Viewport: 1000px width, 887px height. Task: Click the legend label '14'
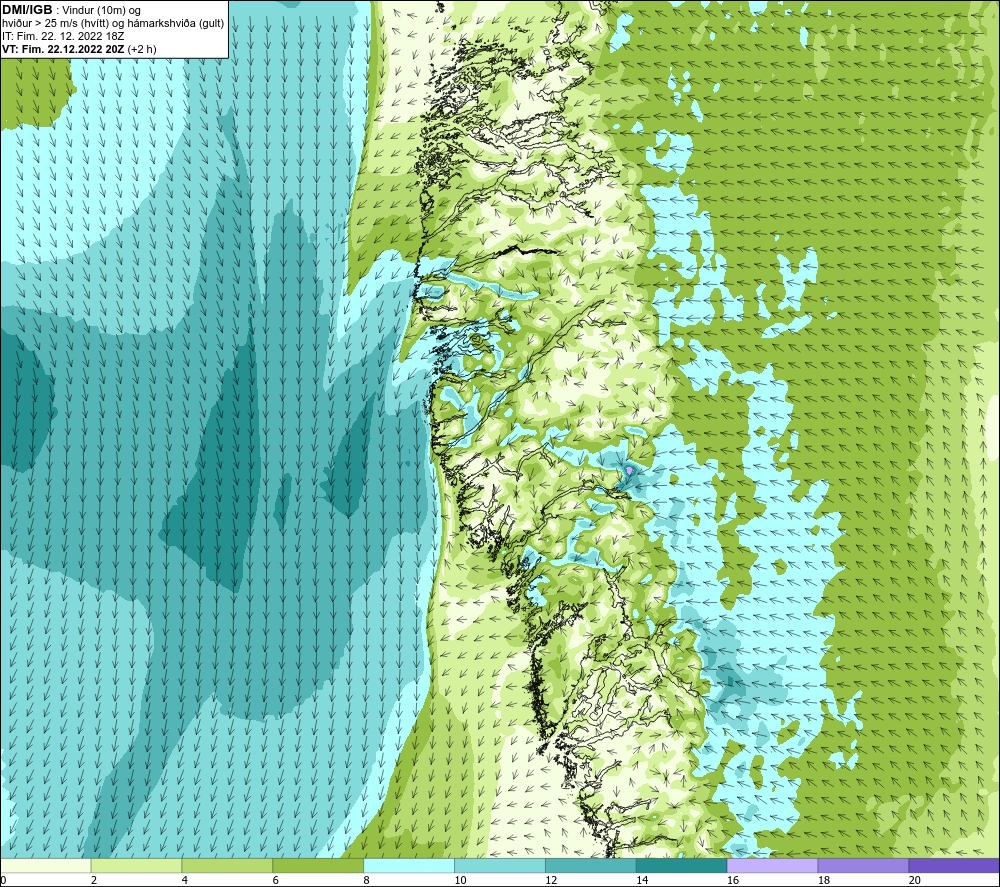[x=642, y=880]
